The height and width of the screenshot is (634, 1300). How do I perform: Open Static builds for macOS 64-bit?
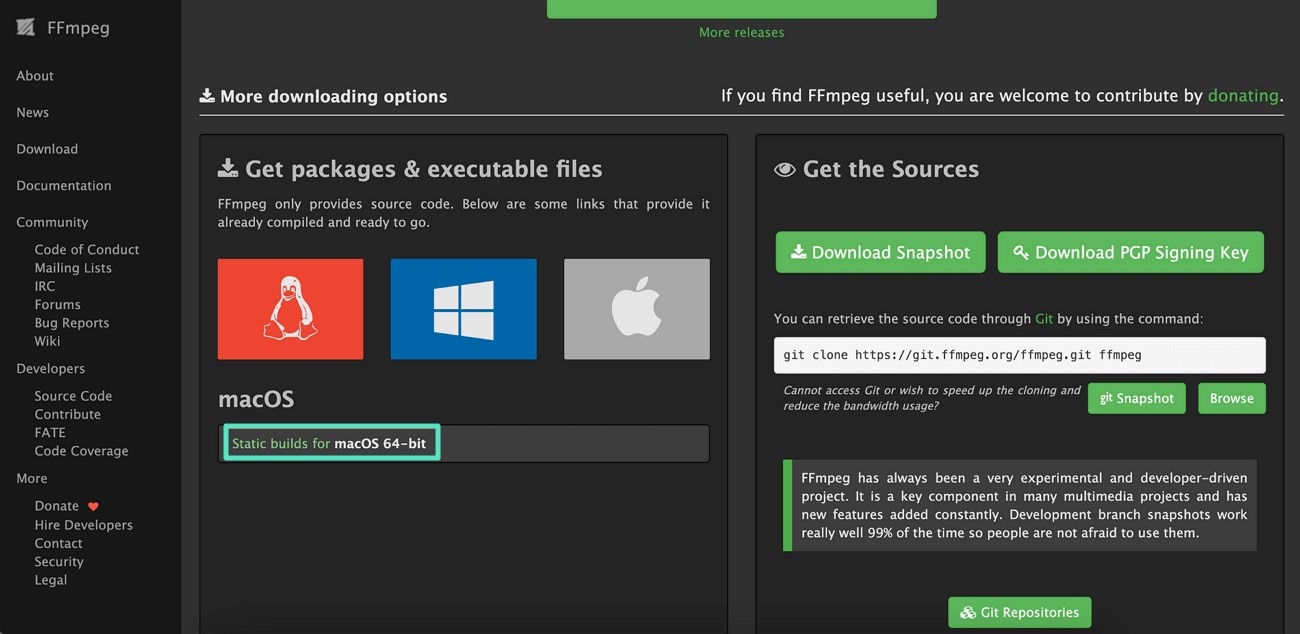331,443
